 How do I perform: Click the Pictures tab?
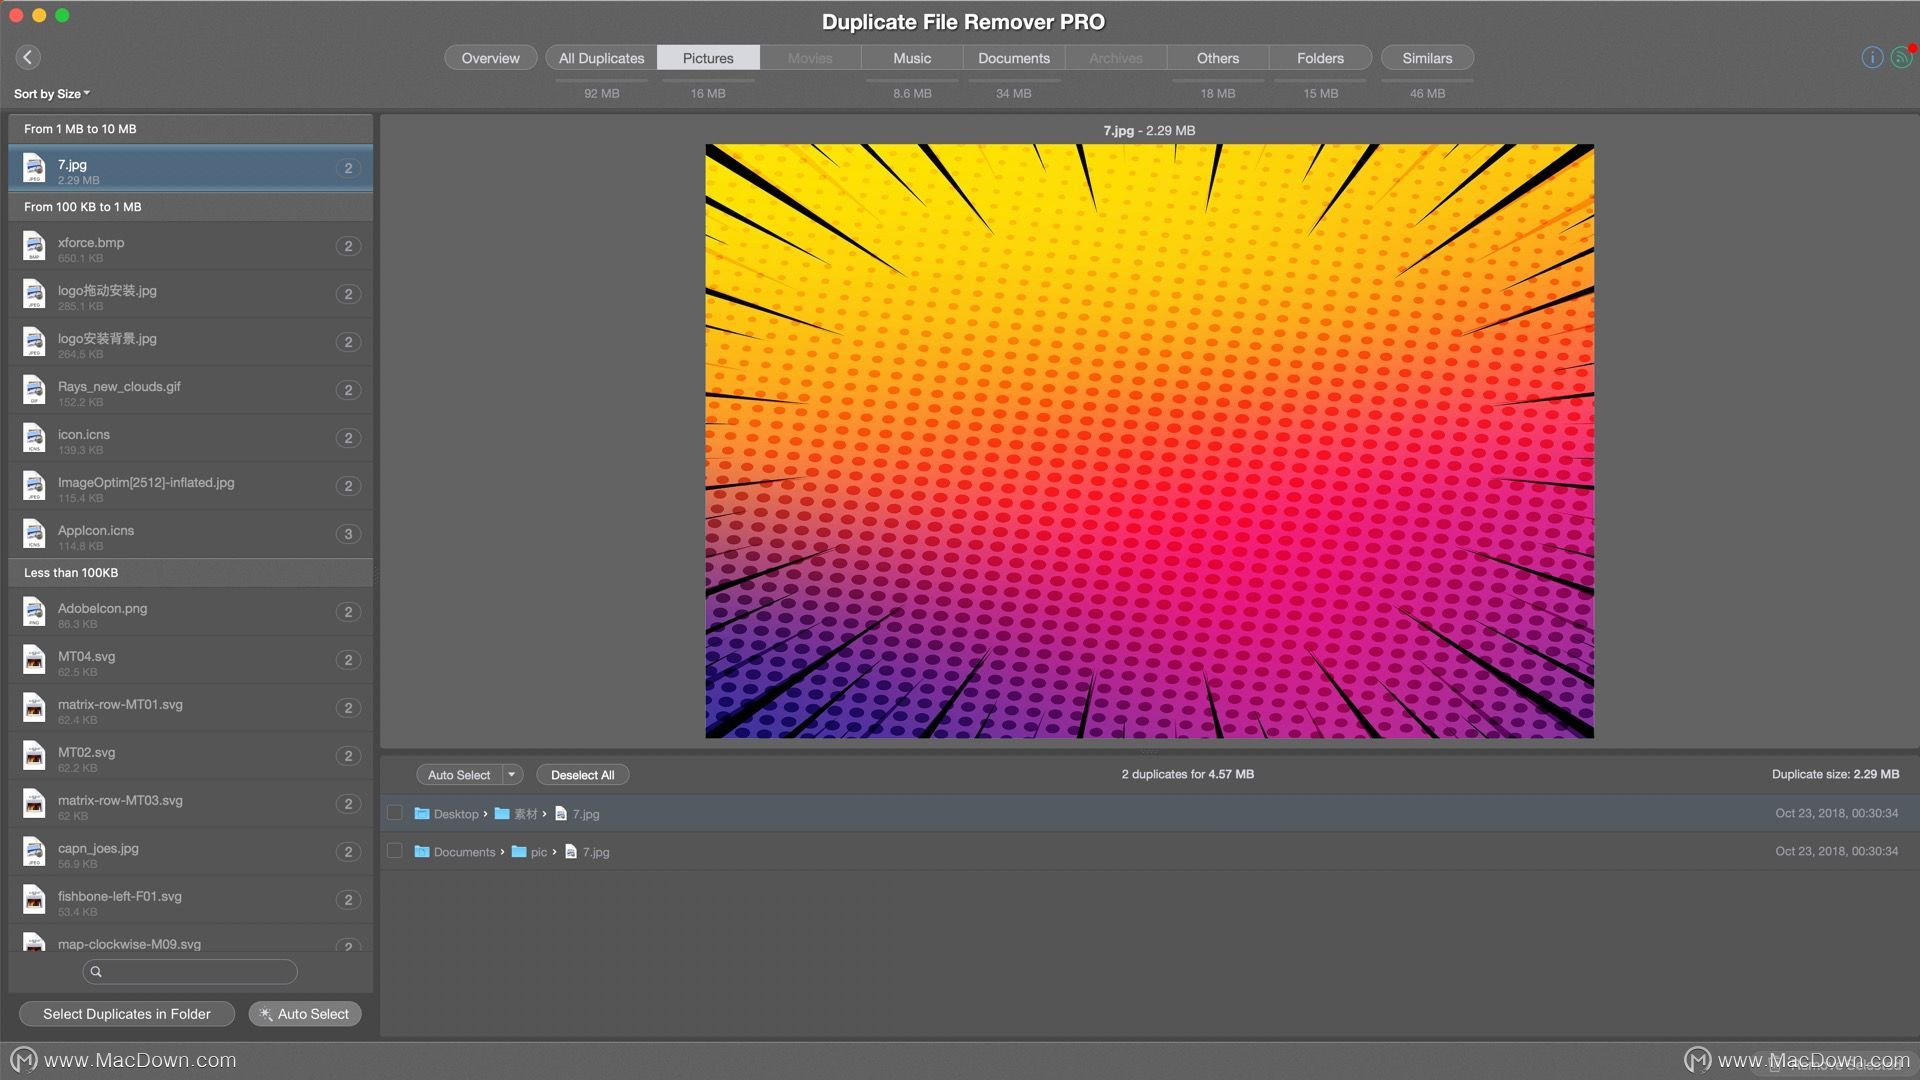click(708, 58)
